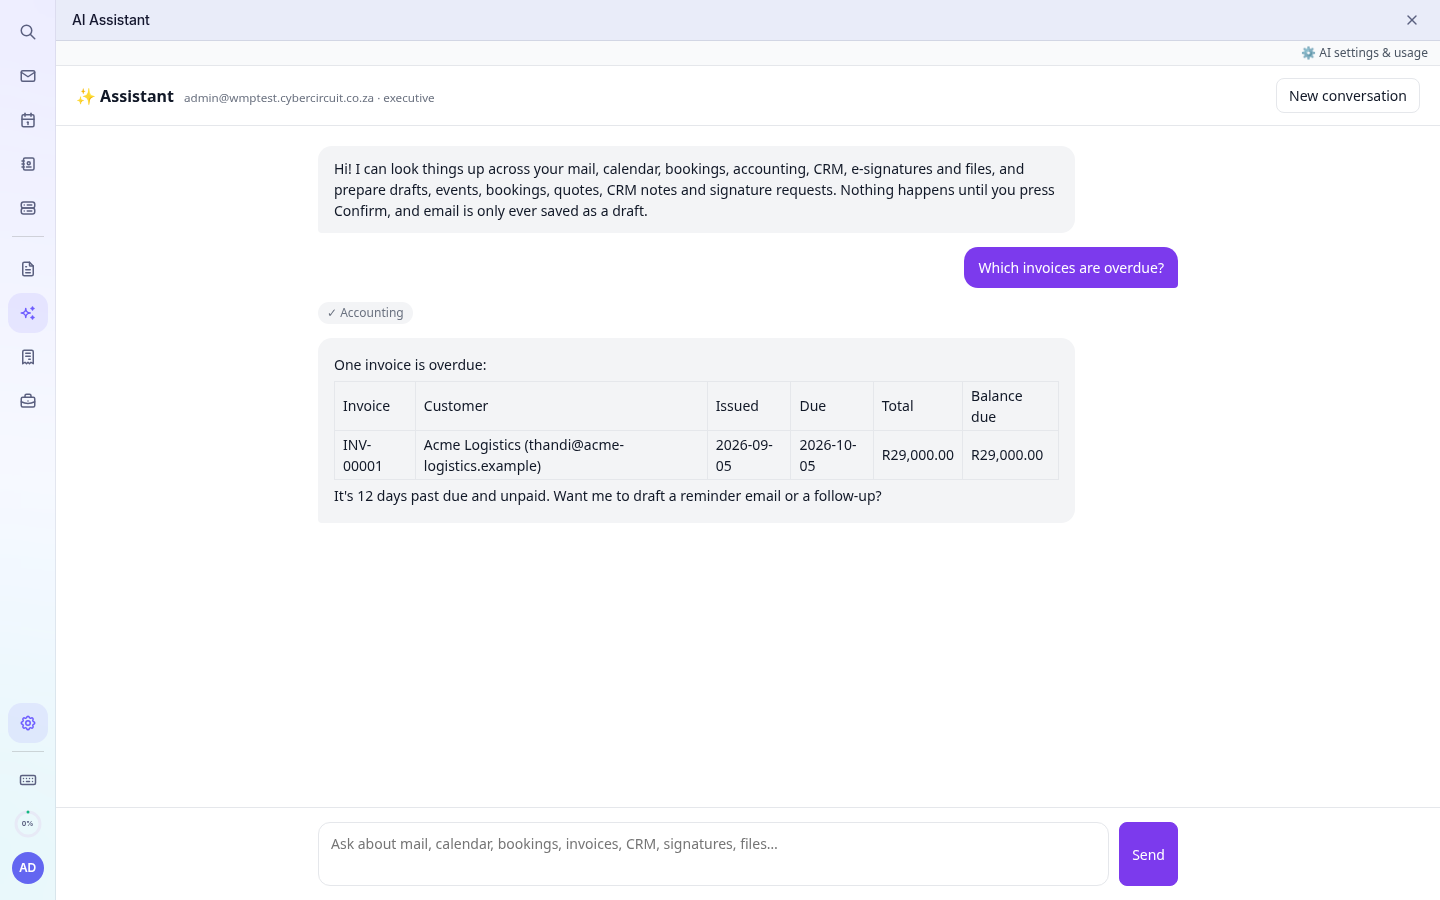Select the 'Which invoices are overdue?' message bubble
This screenshot has height=900, width=1440.
click(1071, 268)
